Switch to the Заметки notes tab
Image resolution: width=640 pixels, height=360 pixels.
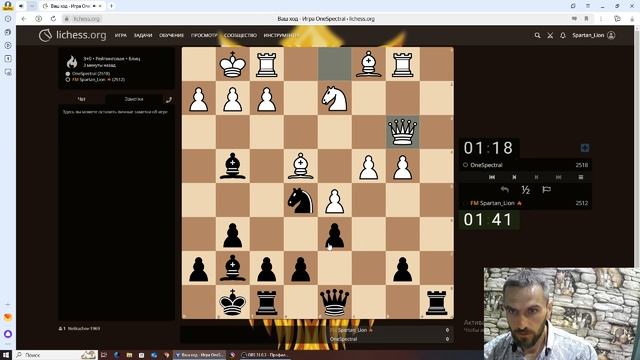click(x=133, y=99)
